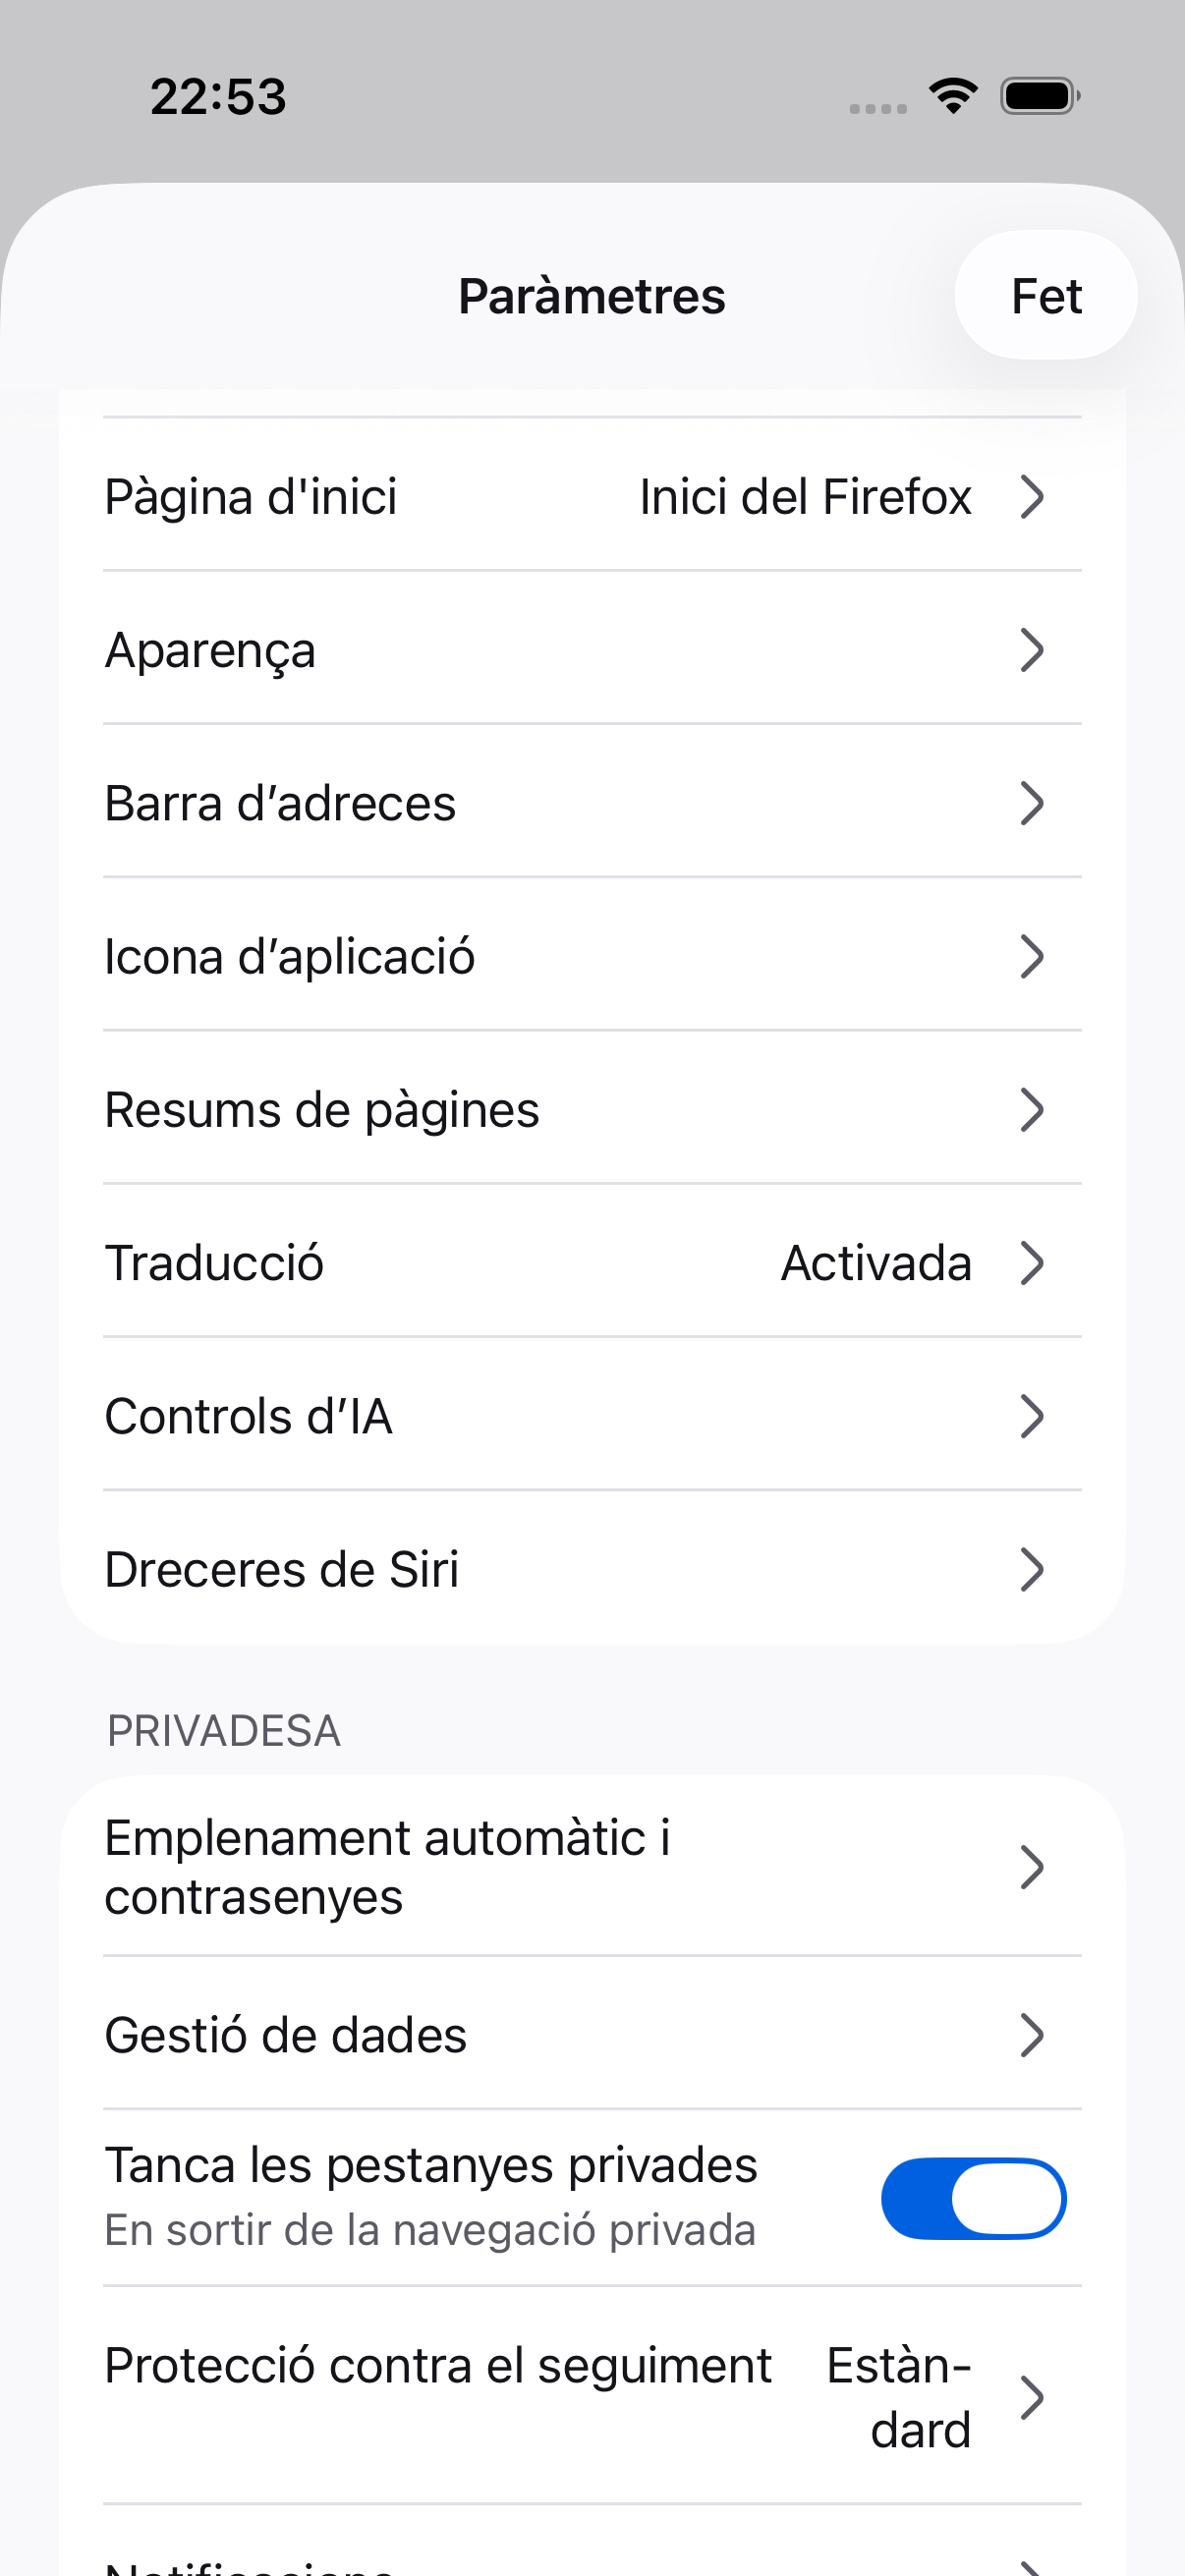Click the chevron beside Icona d'aplicació
Viewport: 1185px width, 2576px height.
(1032, 956)
